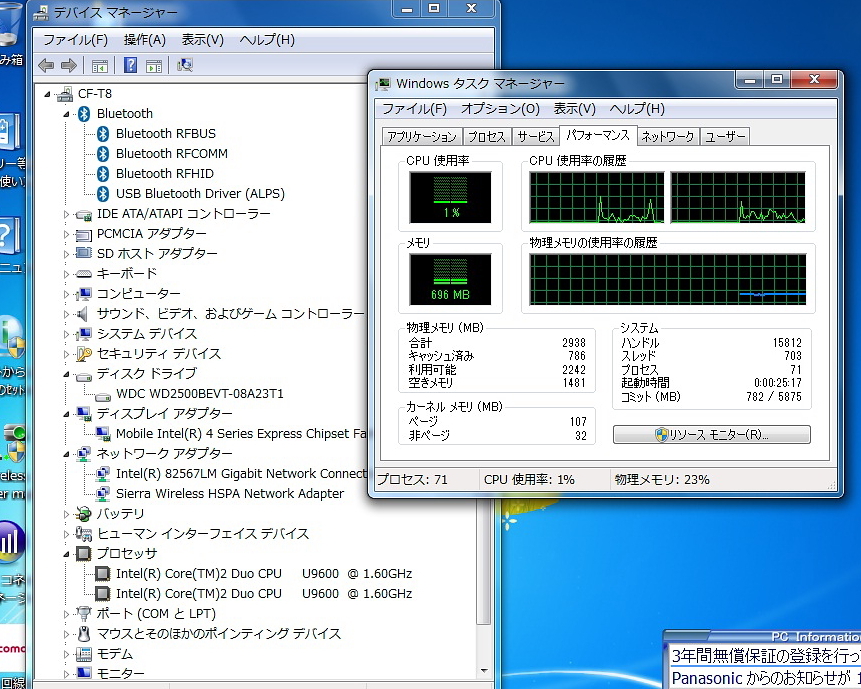Open Task Manager ヘルプ(H) menu
Image resolution: width=861 pixels, height=689 pixels.
[637, 109]
